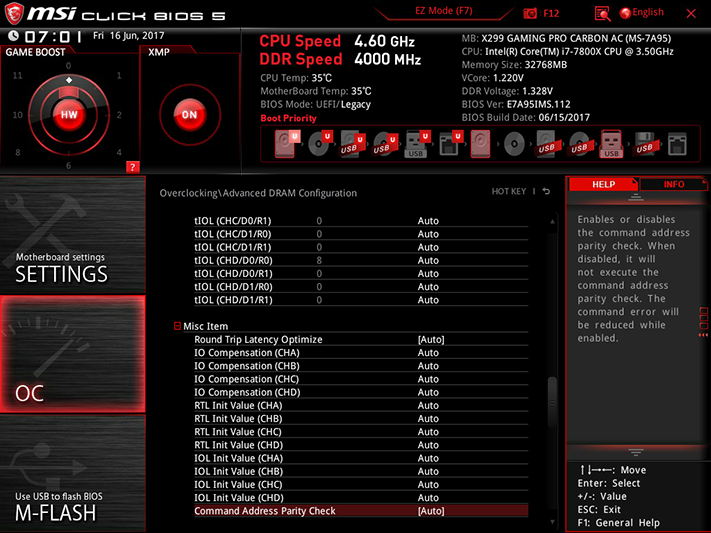
Task: Switch to the HELP tab
Action: pyautogui.click(x=603, y=184)
